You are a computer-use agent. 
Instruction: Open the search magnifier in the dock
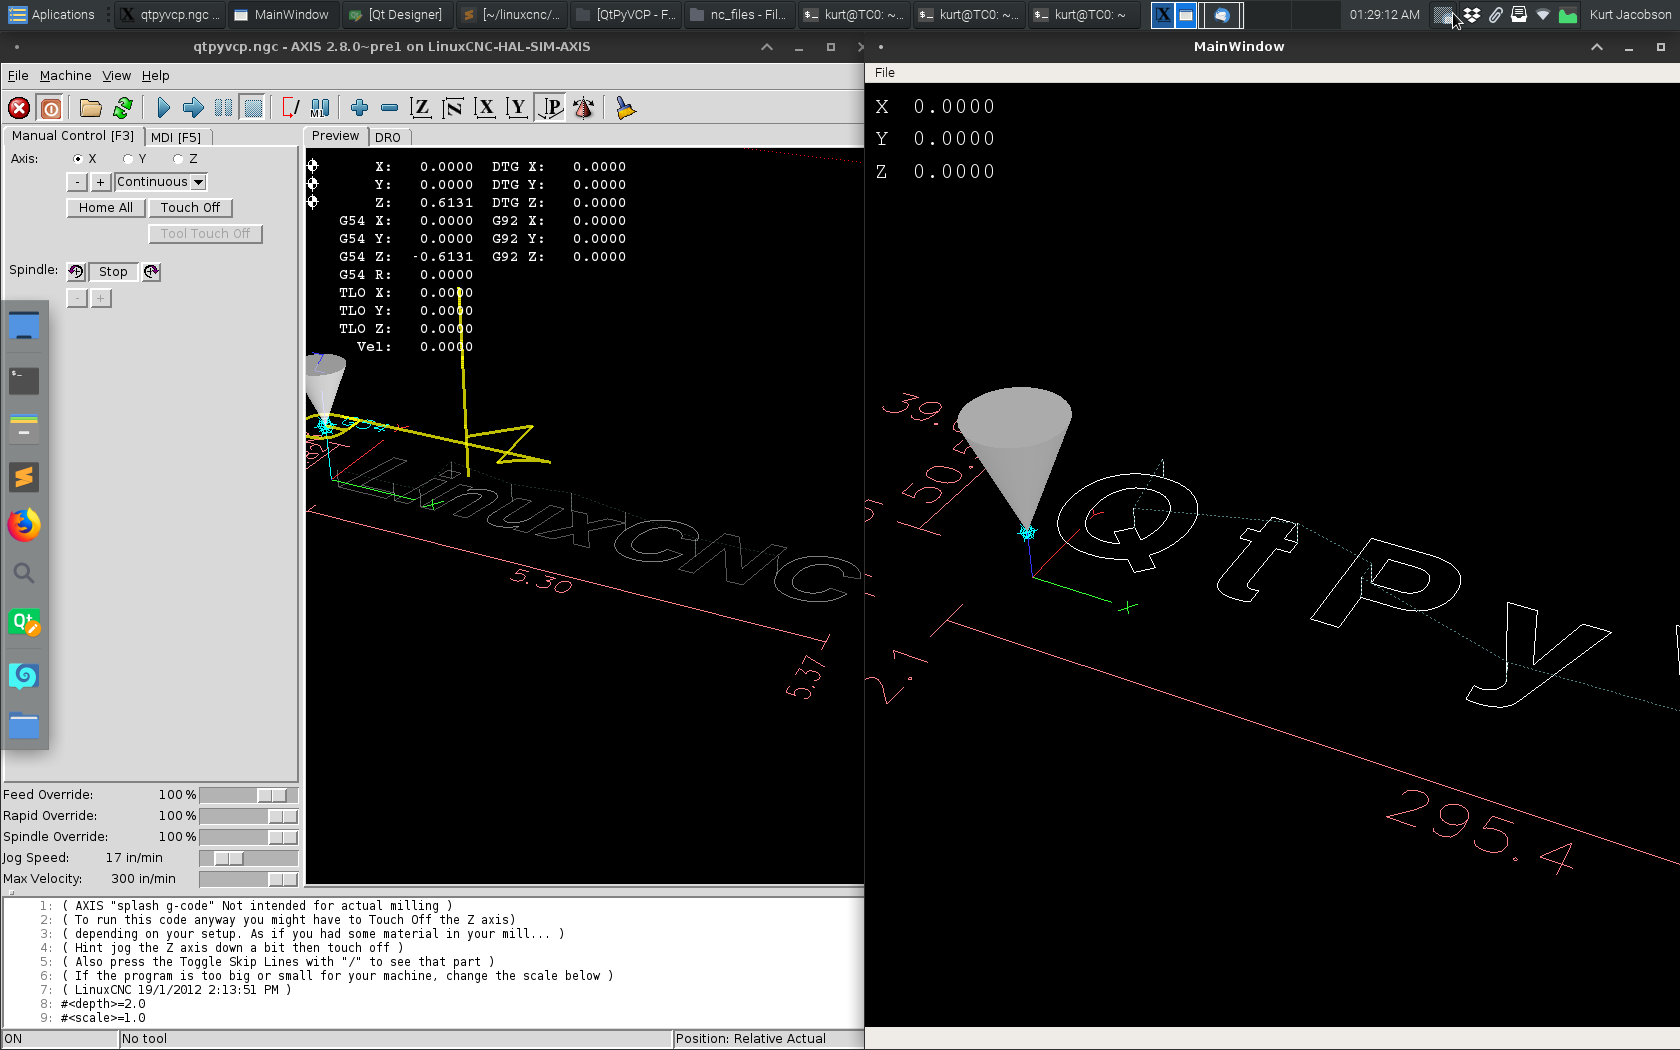(24, 573)
